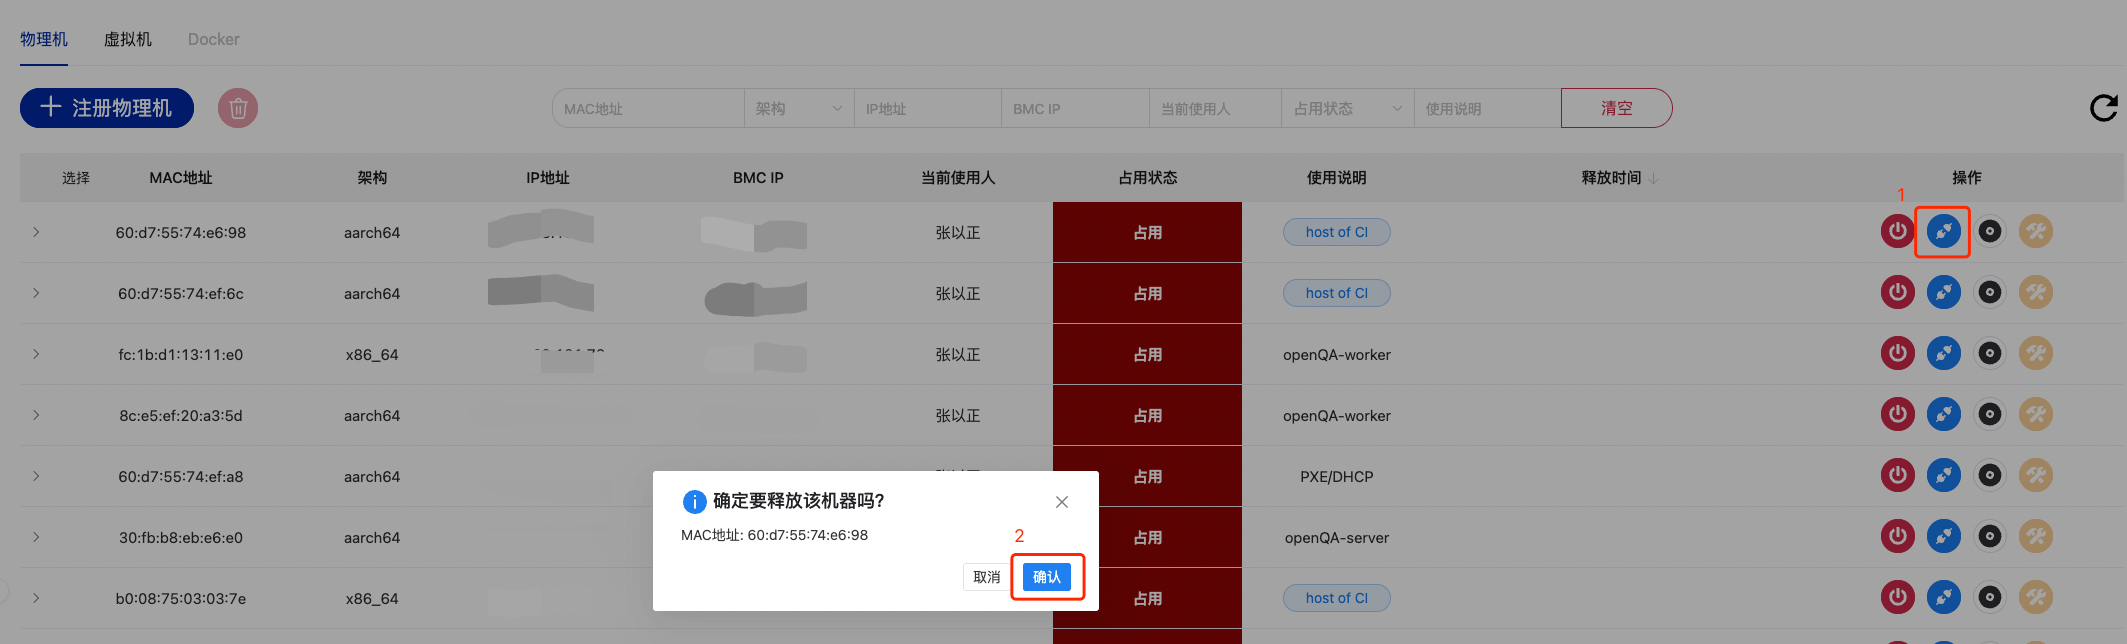
Task: Click power icon for 60:d7:55:74:e6:98 row
Action: click(x=1897, y=231)
